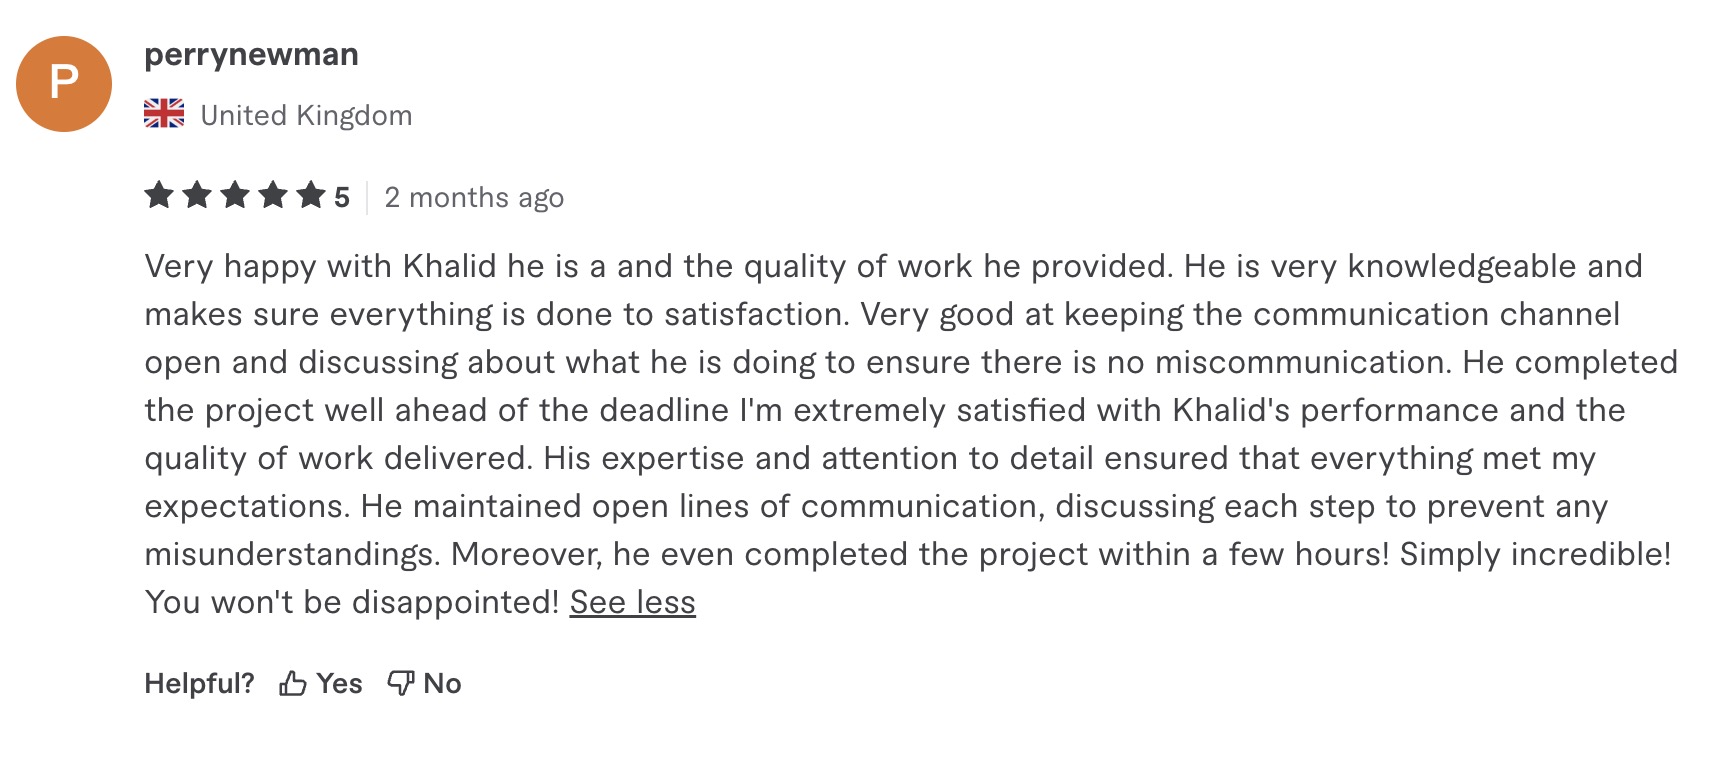Click the 'Simply incredible!' phrase in review
The height and width of the screenshot is (766, 1736).
1535,555
